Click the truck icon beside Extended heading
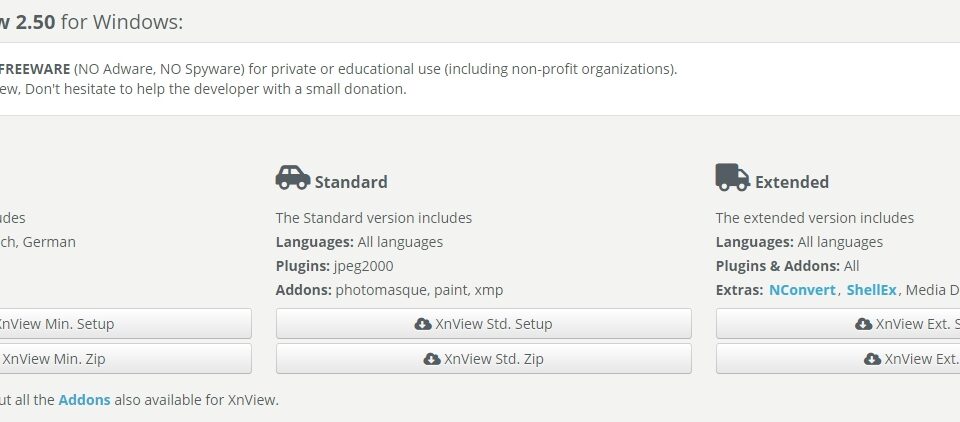This screenshot has height=422, width=960. pyautogui.click(x=732, y=178)
